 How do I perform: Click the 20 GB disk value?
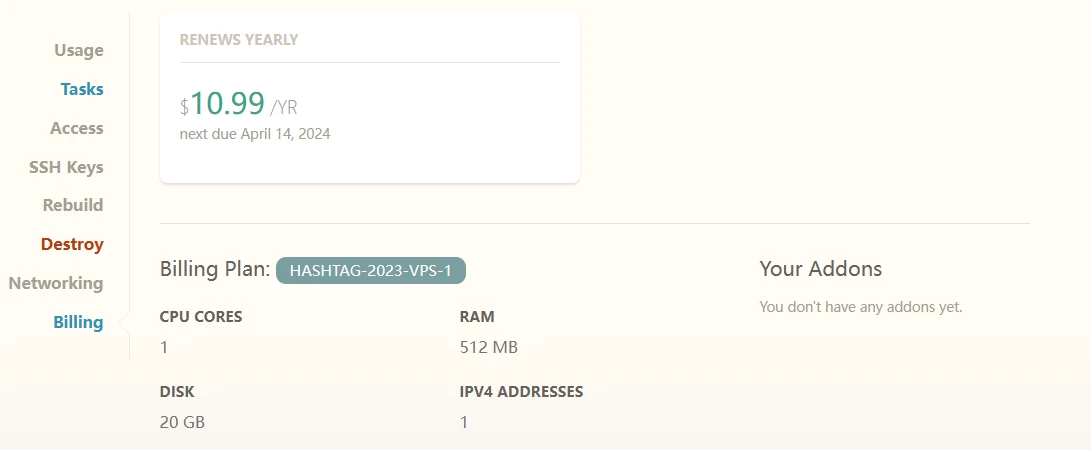182,422
